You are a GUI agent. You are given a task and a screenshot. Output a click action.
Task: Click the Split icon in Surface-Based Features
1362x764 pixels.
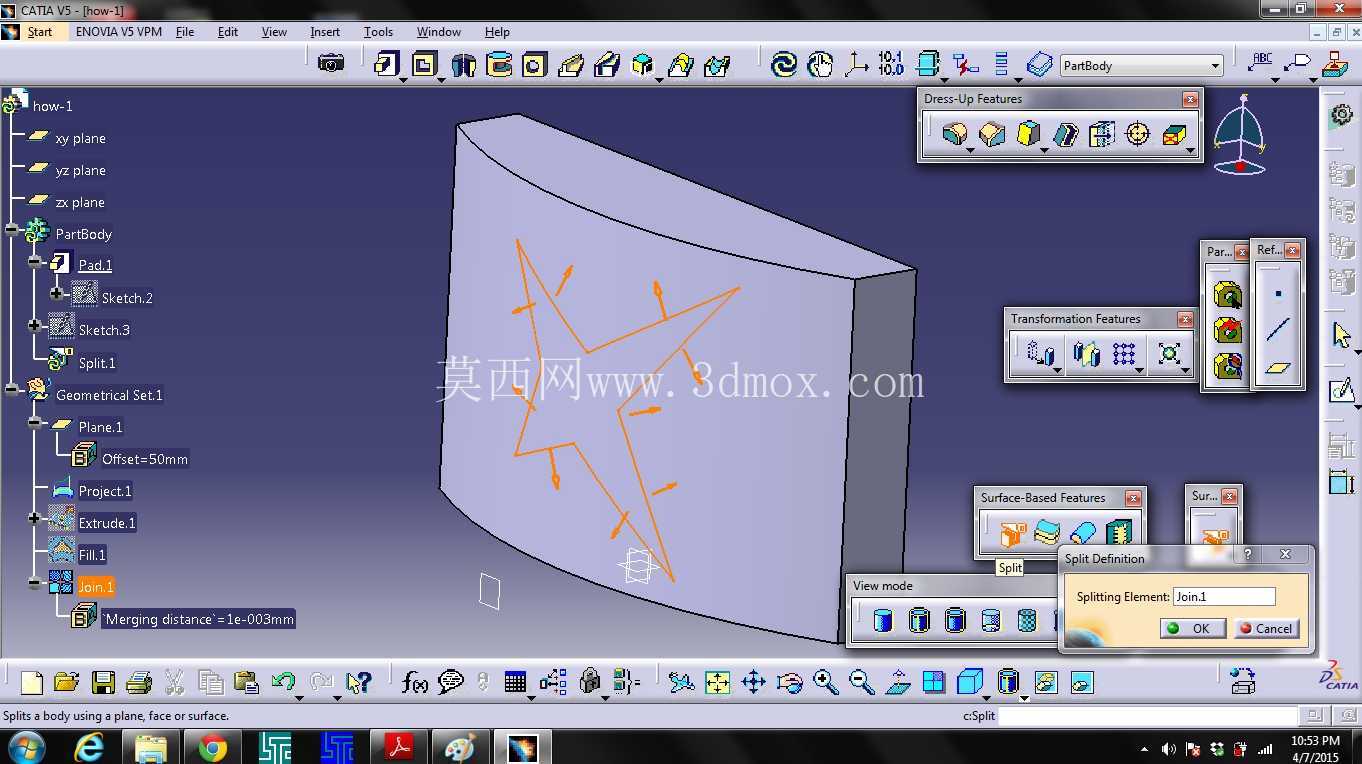pos(1012,534)
